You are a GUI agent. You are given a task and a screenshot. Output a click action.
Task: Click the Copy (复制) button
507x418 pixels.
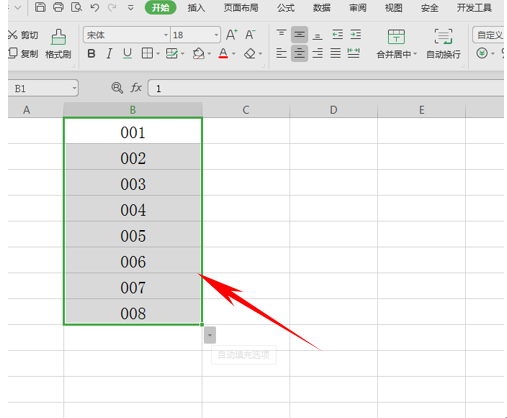pos(23,53)
